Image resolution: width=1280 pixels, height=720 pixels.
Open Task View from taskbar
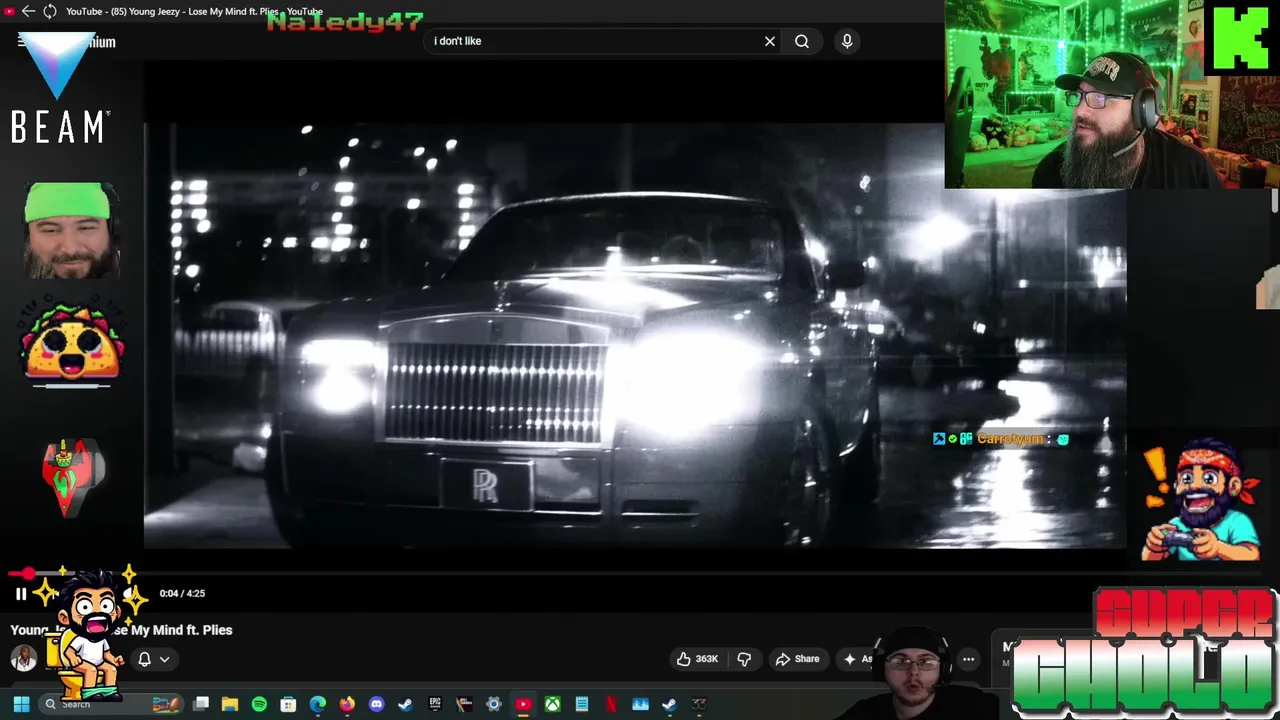(x=201, y=704)
